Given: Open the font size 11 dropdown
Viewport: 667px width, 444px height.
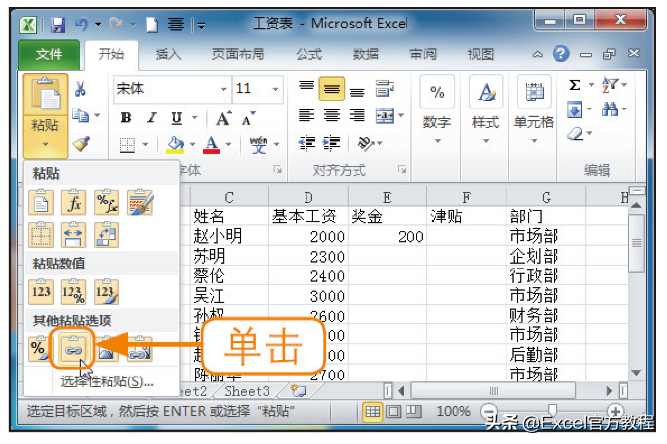Looking at the screenshot, I should pos(276,89).
